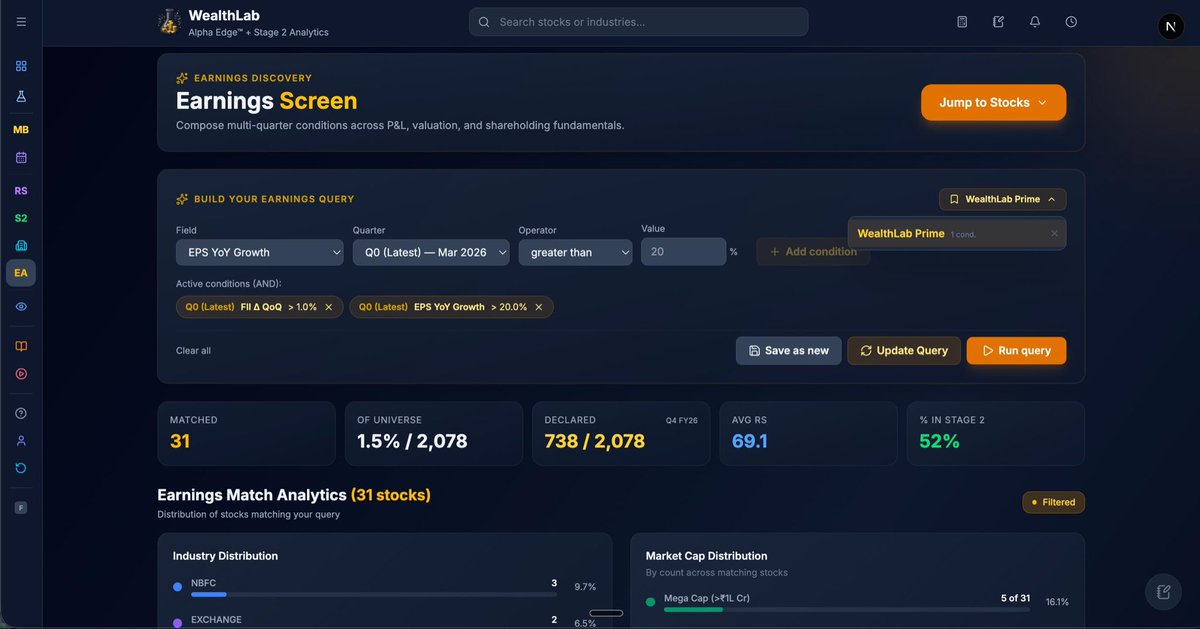The height and width of the screenshot is (629, 1200).
Task: Expand the Jump to Stocks dropdown
Action: [993, 102]
